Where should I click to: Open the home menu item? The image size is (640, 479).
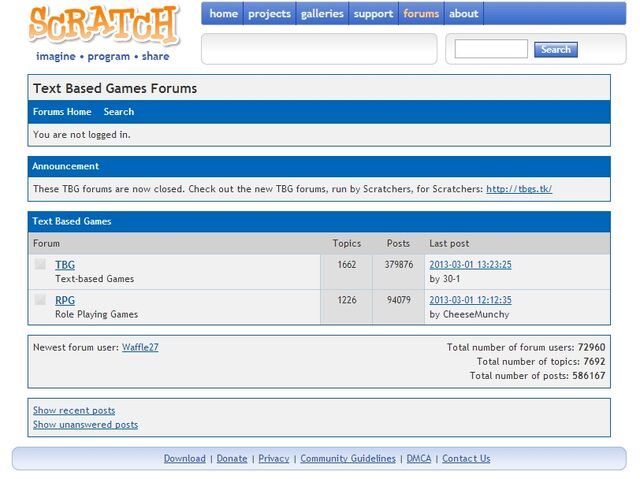tap(223, 13)
